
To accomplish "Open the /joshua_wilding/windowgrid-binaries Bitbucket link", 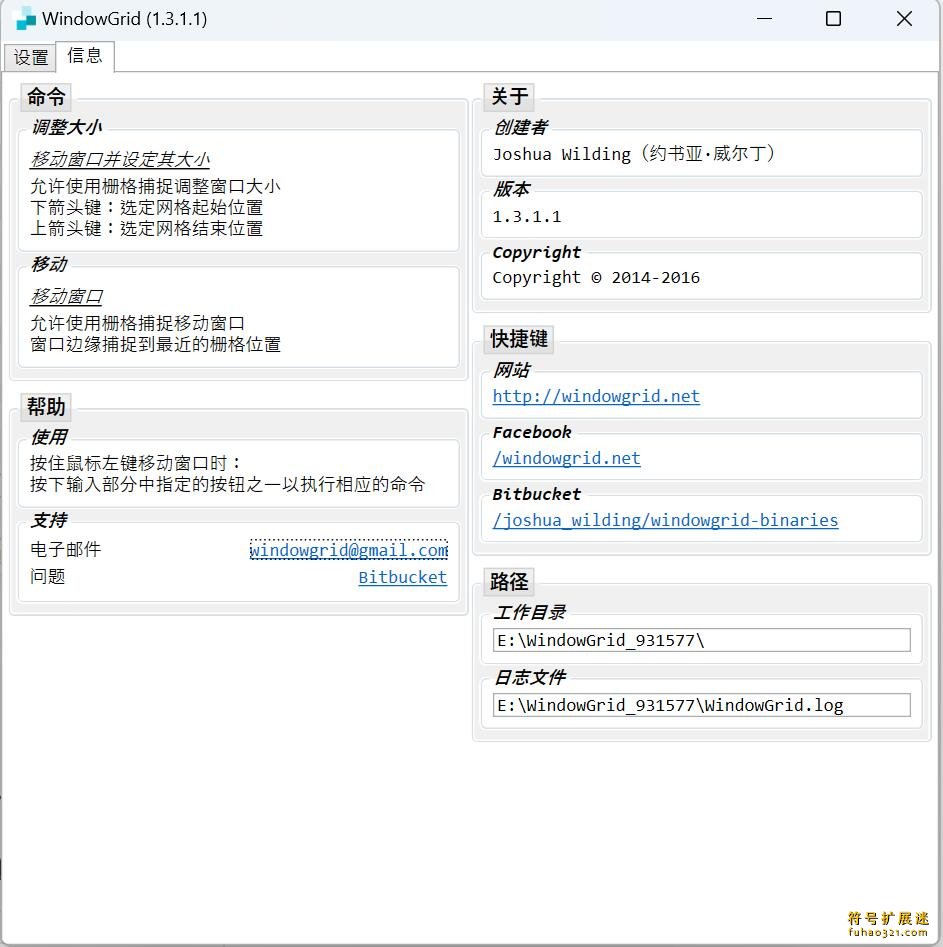I will coord(665,521).
